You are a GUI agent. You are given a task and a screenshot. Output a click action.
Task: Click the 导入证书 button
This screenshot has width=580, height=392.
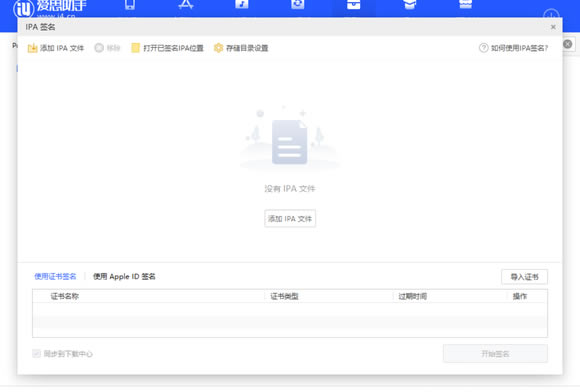(525, 277)
